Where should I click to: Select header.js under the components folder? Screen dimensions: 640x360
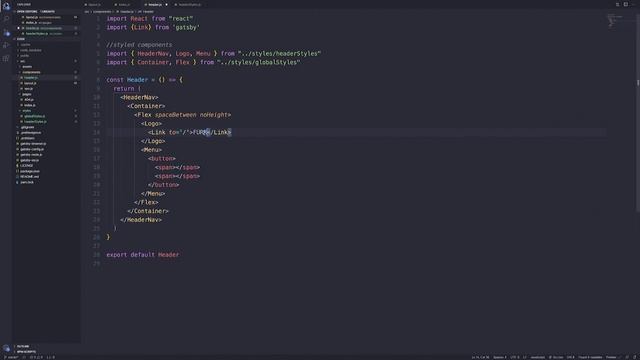31,78
